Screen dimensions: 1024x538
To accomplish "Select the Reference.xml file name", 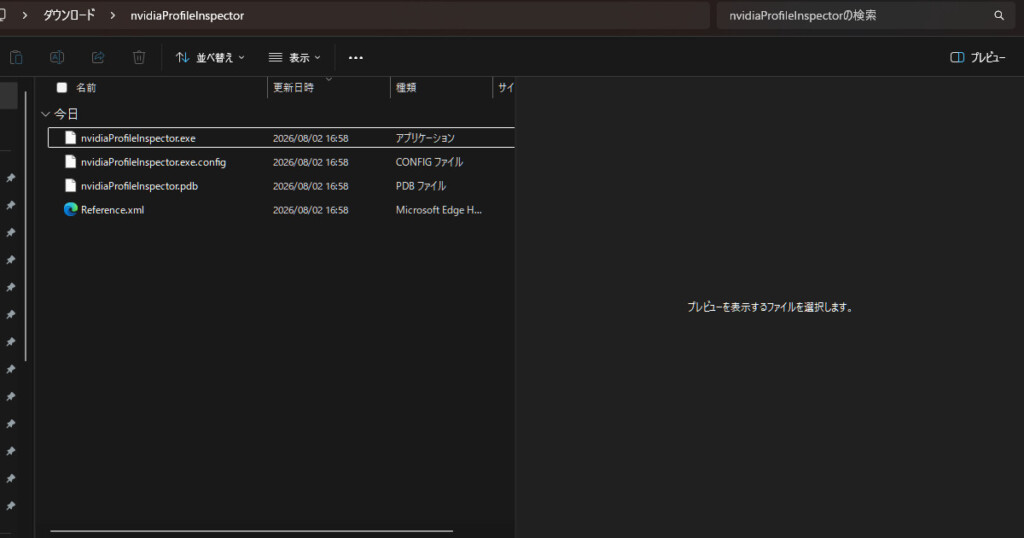I will point(112,210).
